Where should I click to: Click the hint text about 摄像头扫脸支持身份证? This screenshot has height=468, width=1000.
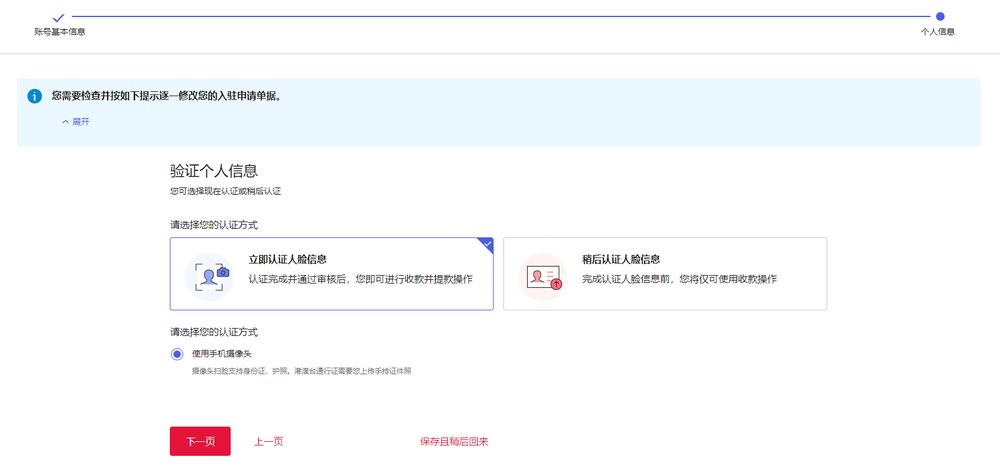pyautogui.click(x=301, y=370)
